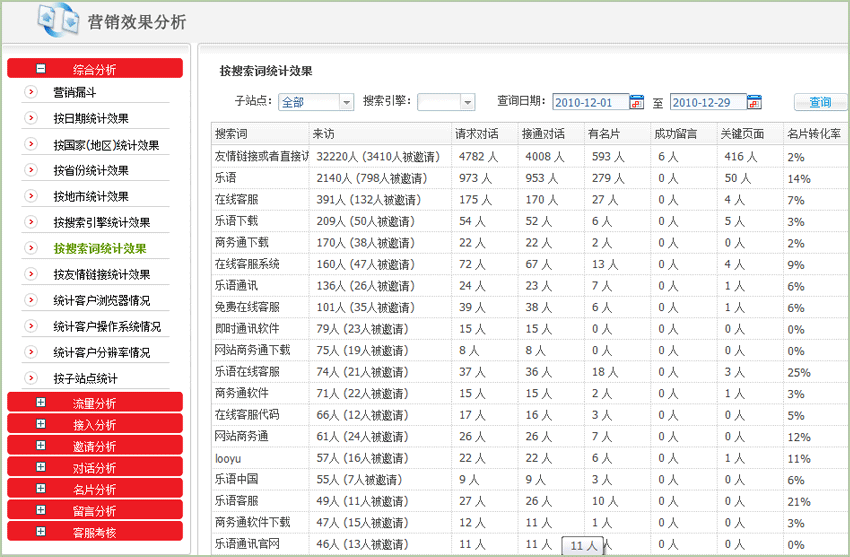Click 4782 人 request dialog cell
This screenshot has width=850, height=557.
[x=478, y=157]
